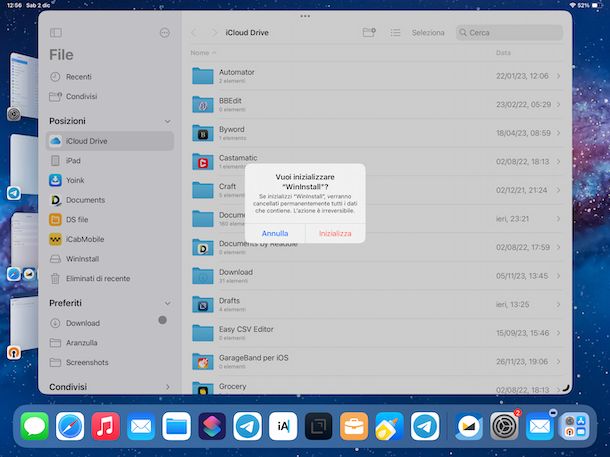
Task: Open Settings app in the dock
Action: pos(503,428)
